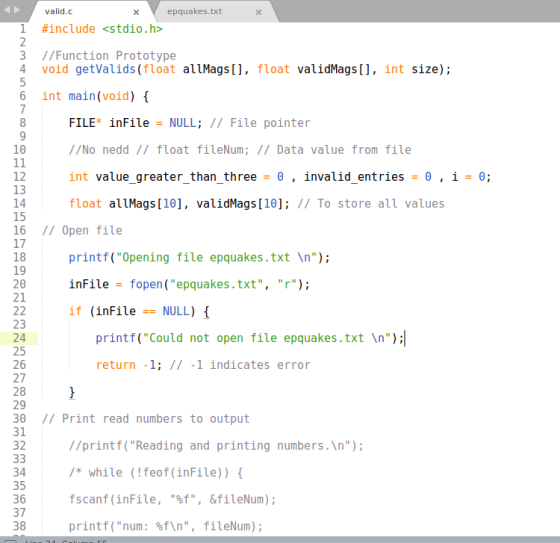This screenshot has height=543, width=560.
Task: Click 'value_greater_than_three' variable
Action: (x=176, y=177)
